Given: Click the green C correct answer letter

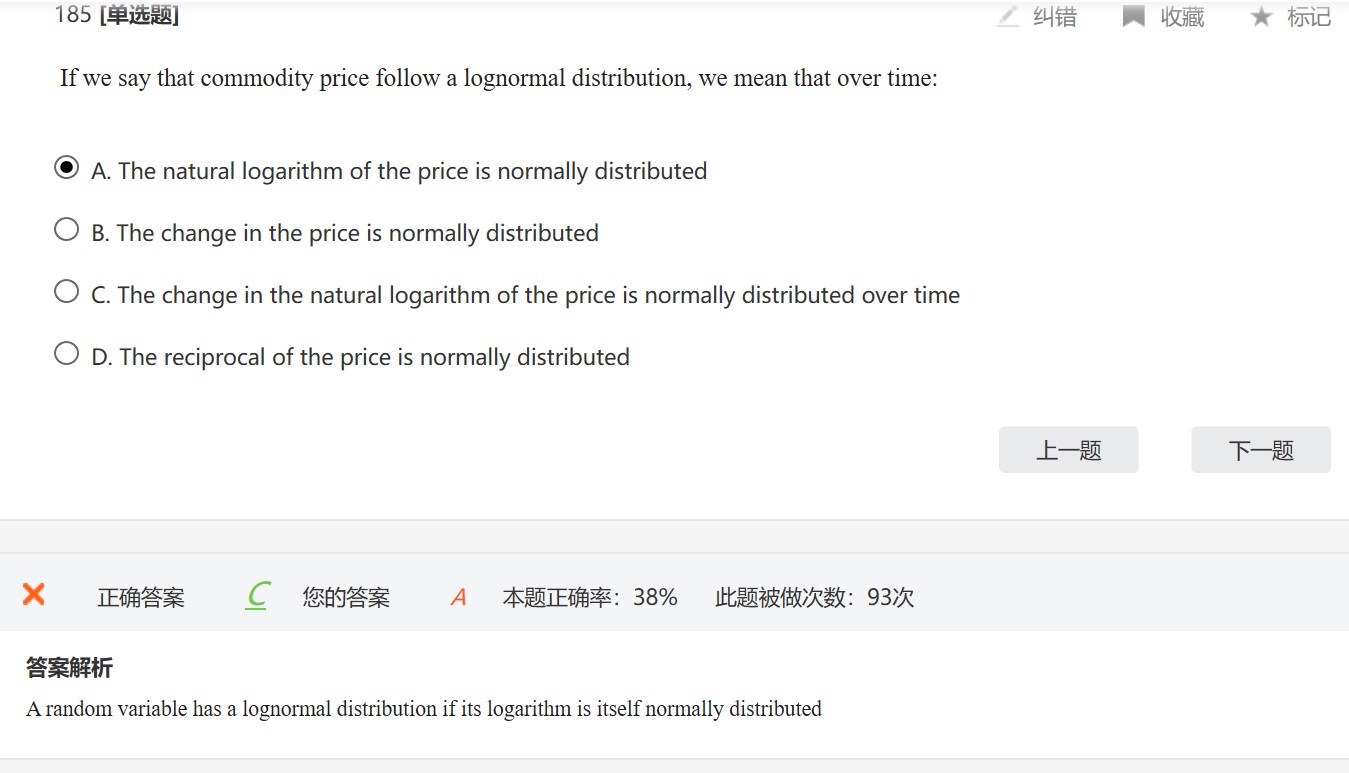Looking at the screenshot, I should tap(257, 596).
